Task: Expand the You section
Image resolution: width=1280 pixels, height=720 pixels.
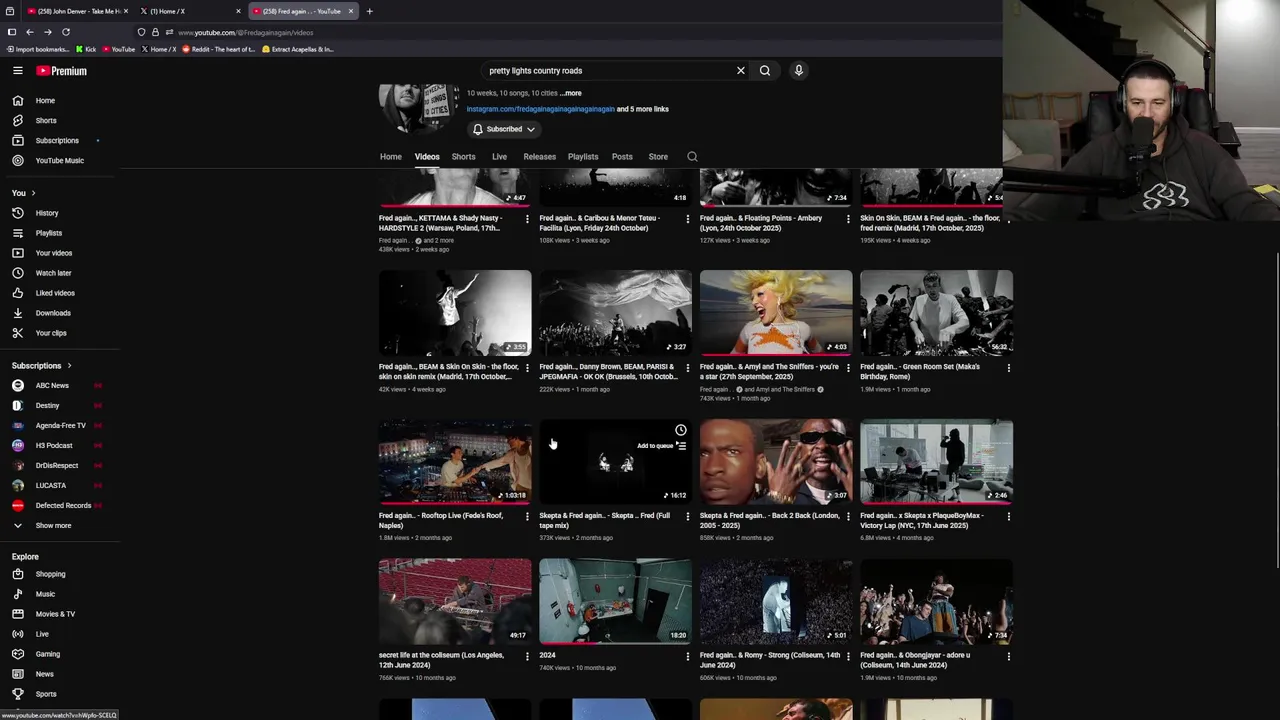Action: click(24, 193)
